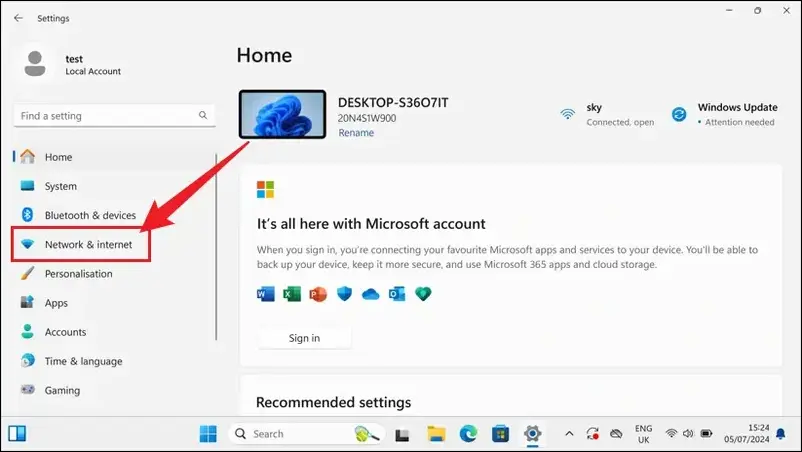This screenshot has height=452, width=802.
Task: Click the Settings gear on taskbar
Action: pyautogui.click(x=532, y=434)
